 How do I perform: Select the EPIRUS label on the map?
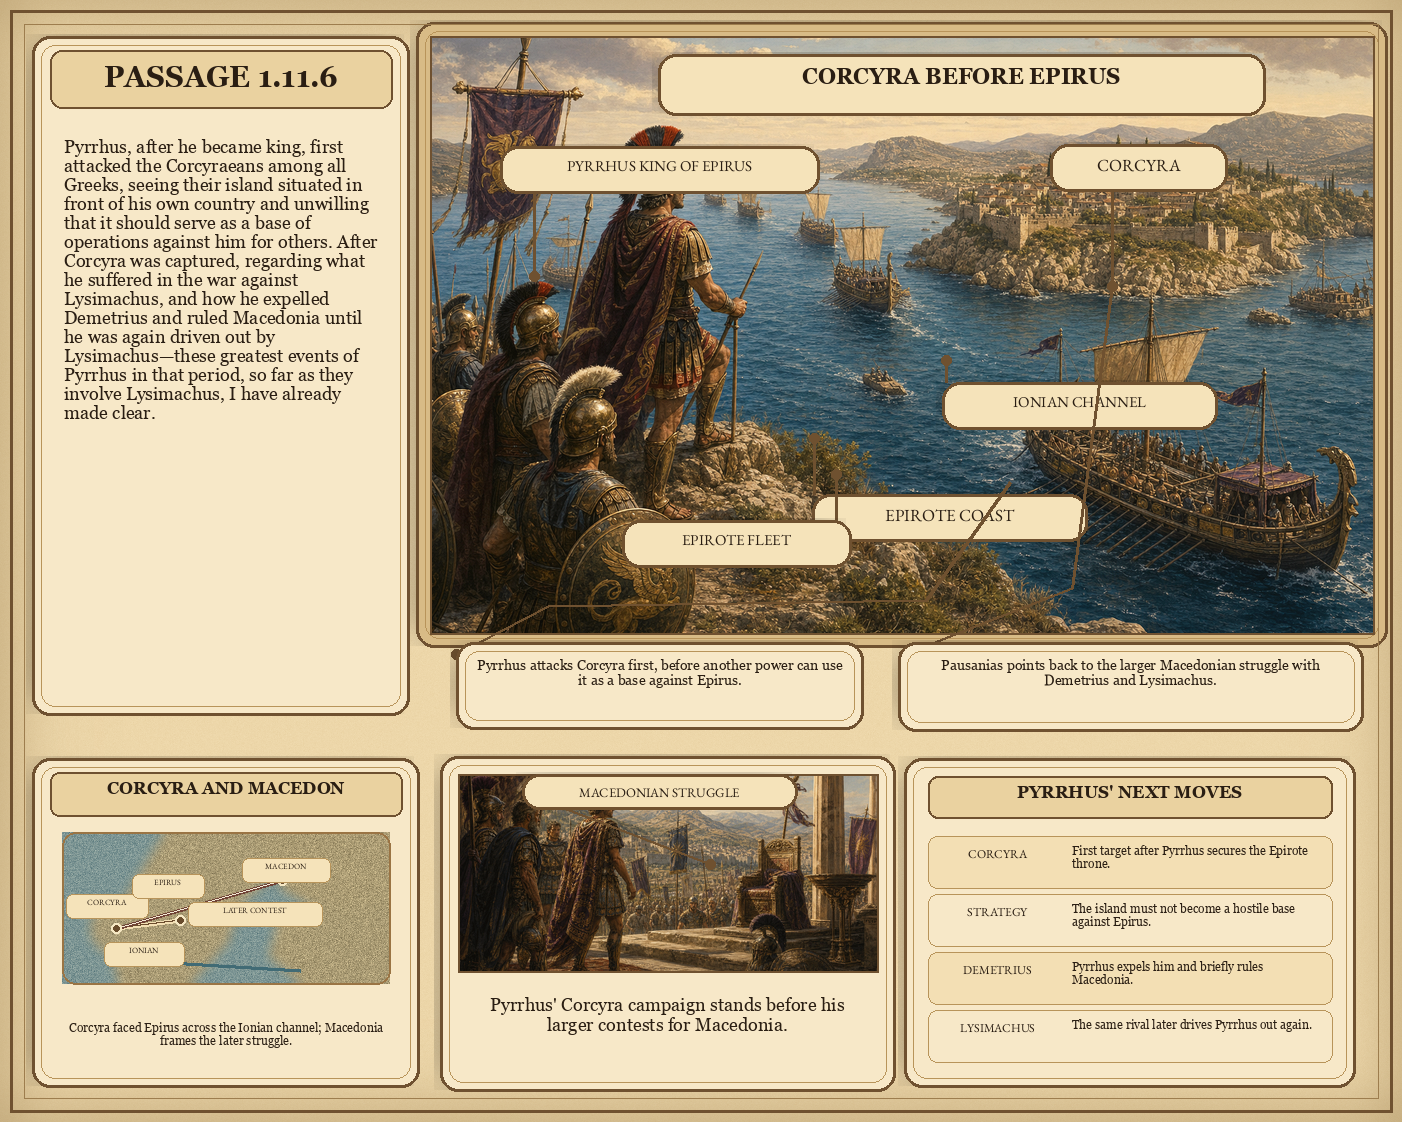(x=168, y=885)
